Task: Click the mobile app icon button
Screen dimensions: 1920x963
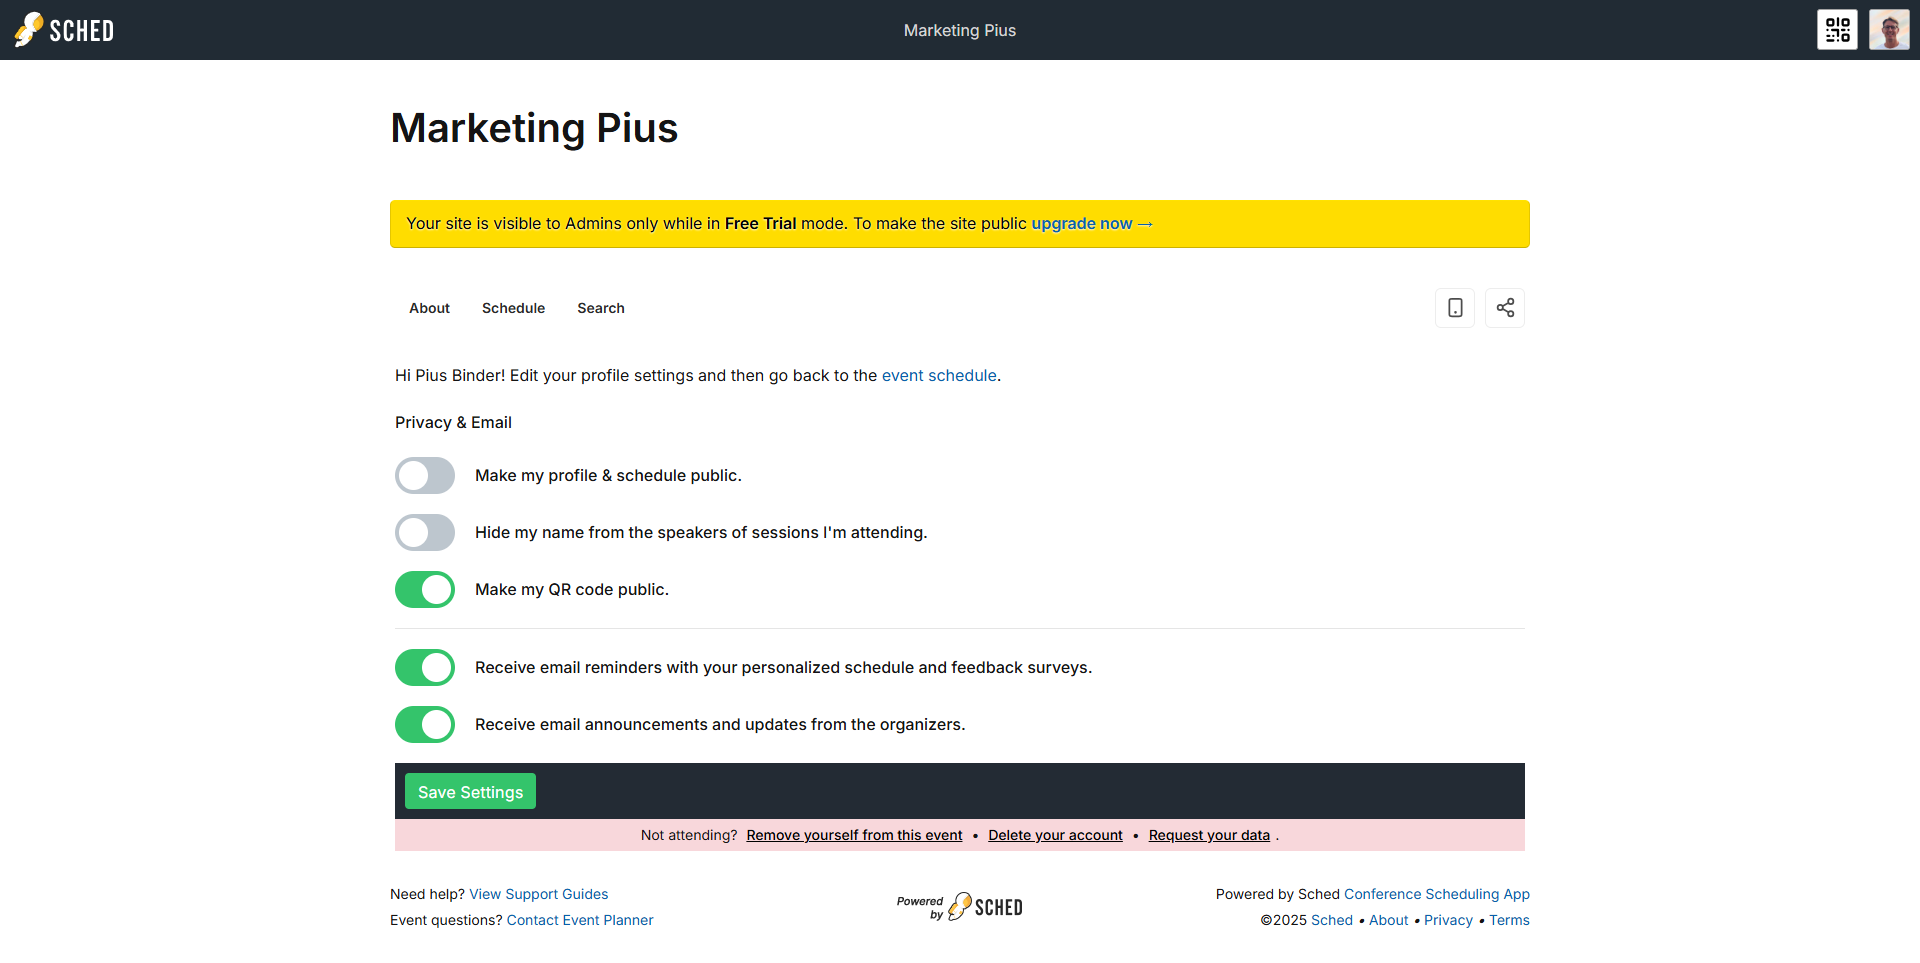Action: click(1455, 308)
